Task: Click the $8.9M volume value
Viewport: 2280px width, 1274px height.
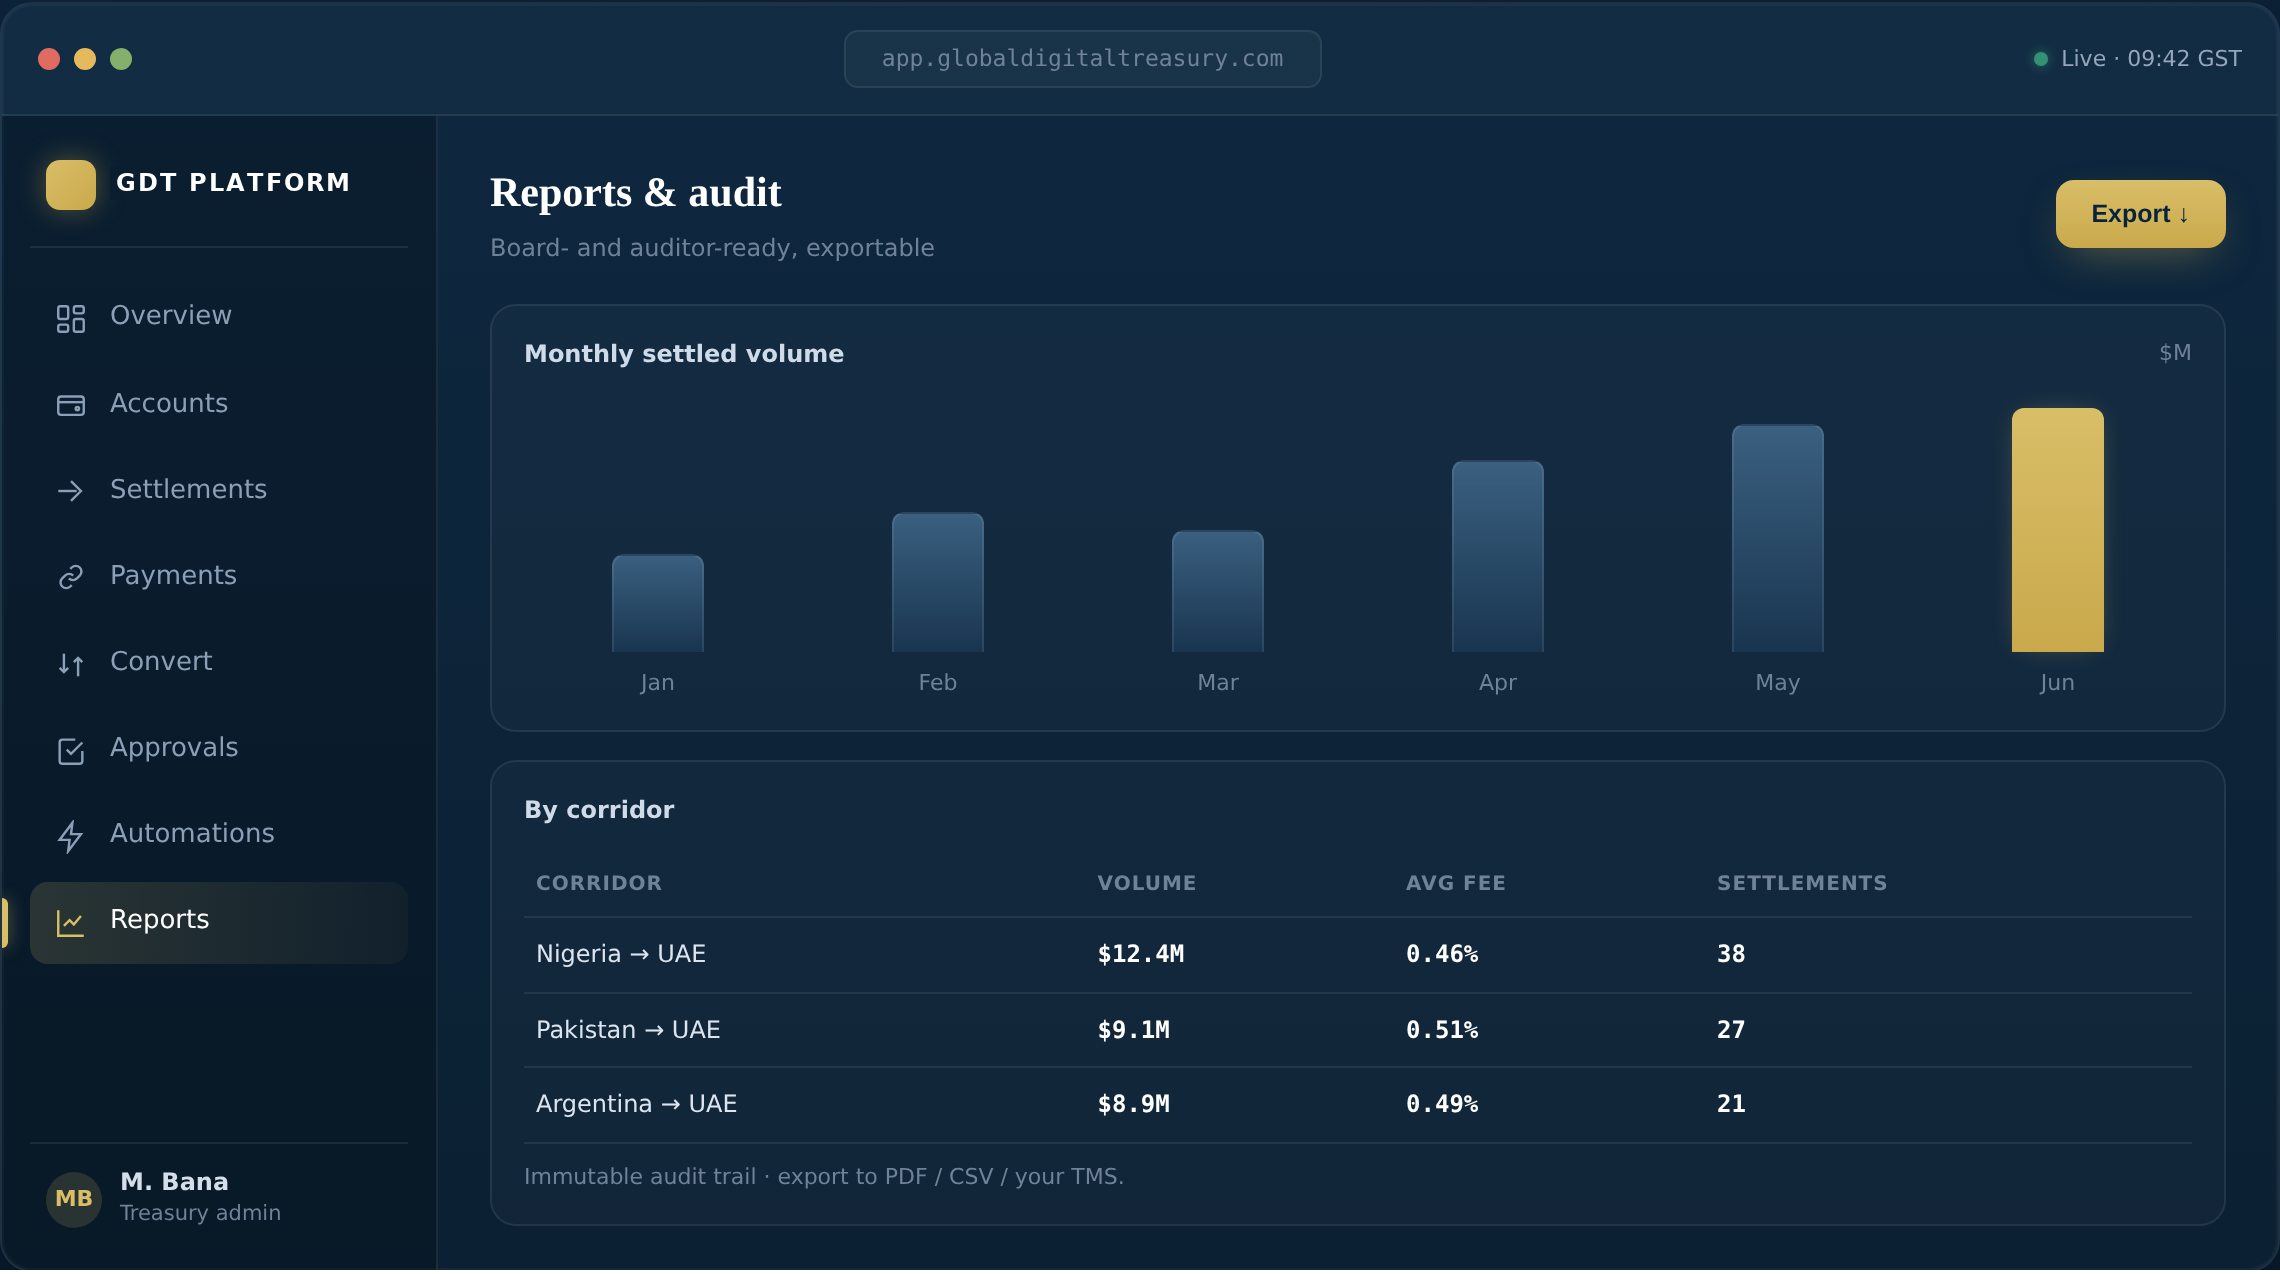Action: (1133, 1104)
